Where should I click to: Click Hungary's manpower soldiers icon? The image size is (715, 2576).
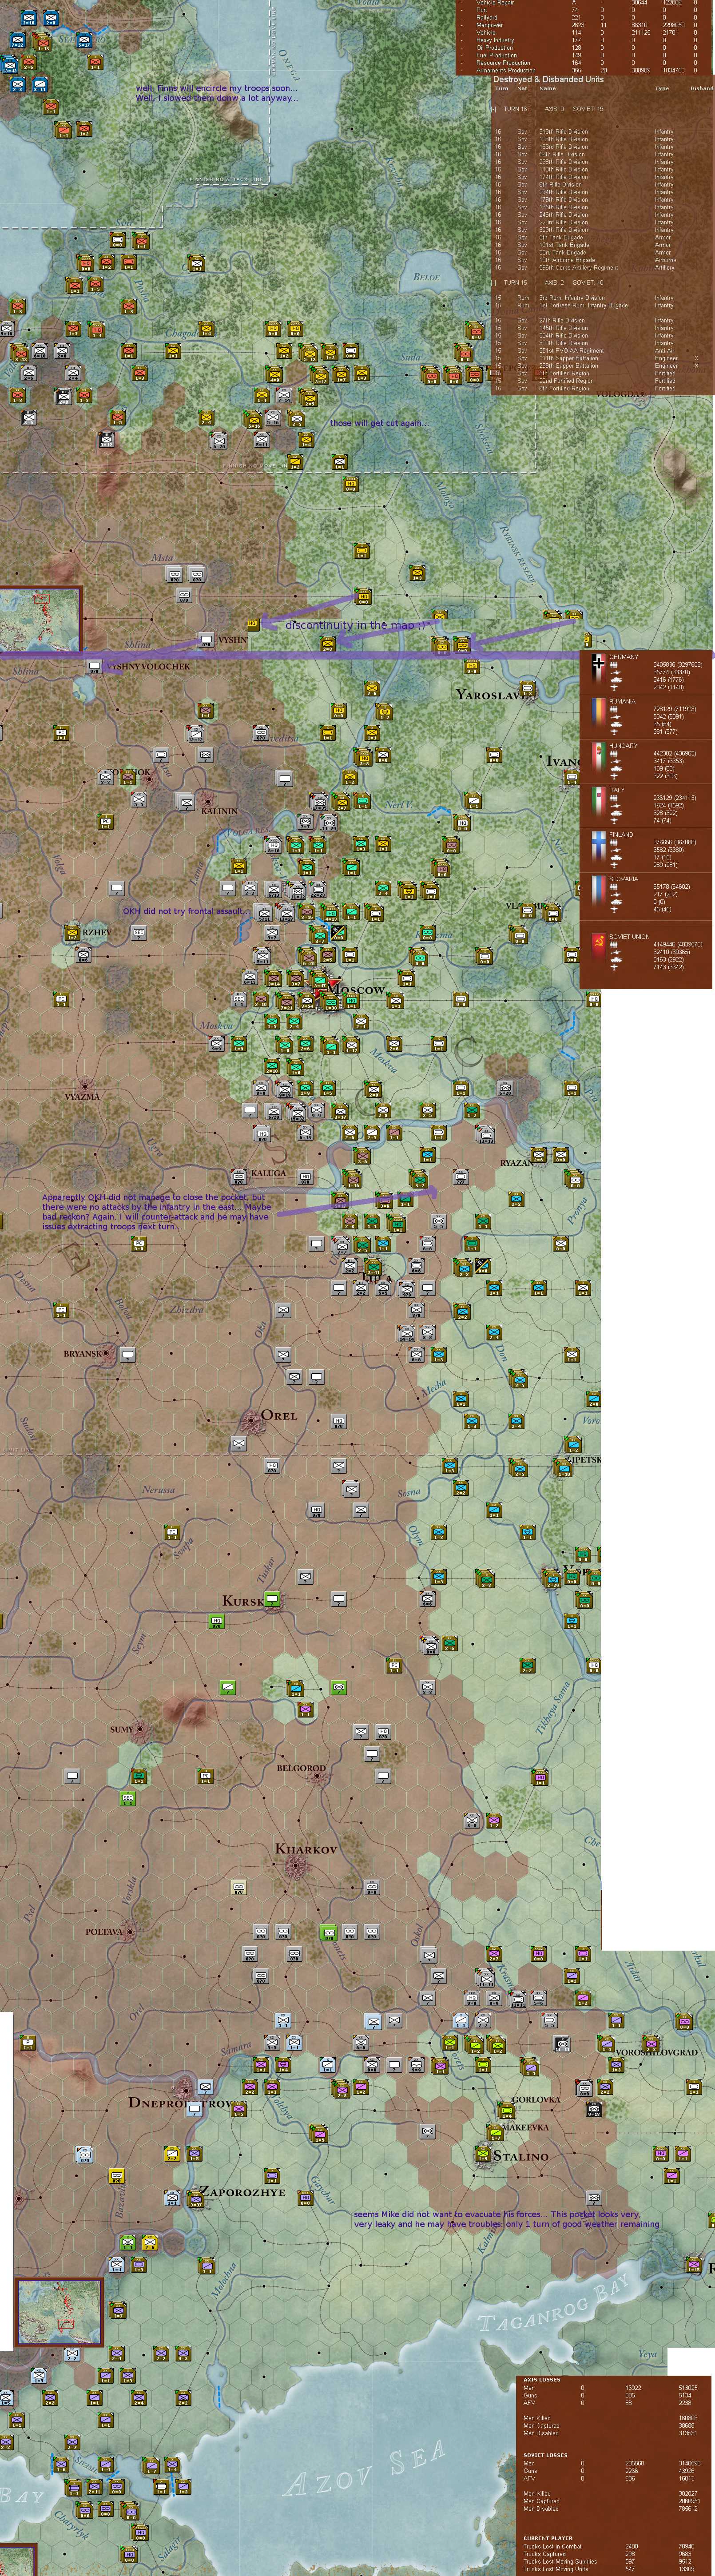tap(614, 754)
